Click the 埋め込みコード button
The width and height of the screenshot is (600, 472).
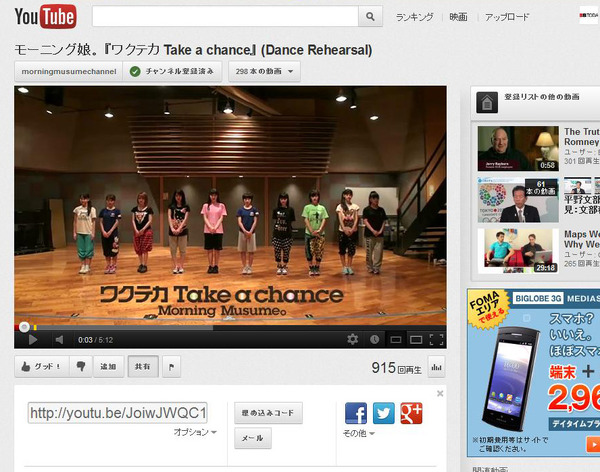point(268,413)
